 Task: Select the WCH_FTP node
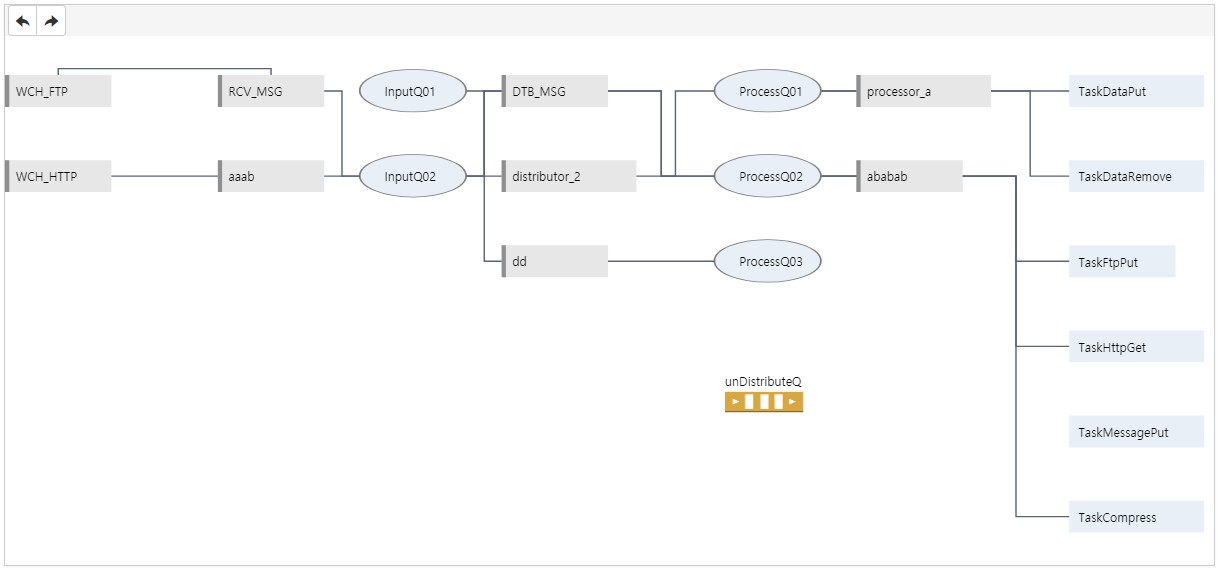tap(58, 91)
